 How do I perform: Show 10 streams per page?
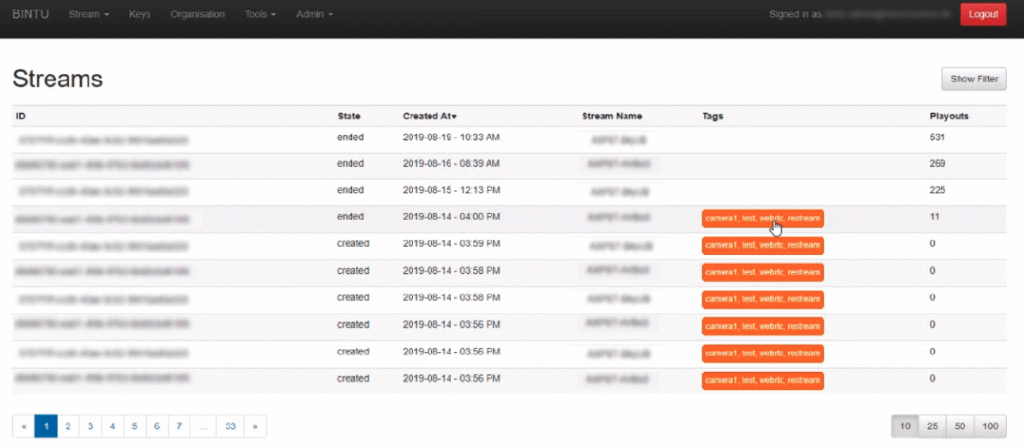(x=904, y=426)
